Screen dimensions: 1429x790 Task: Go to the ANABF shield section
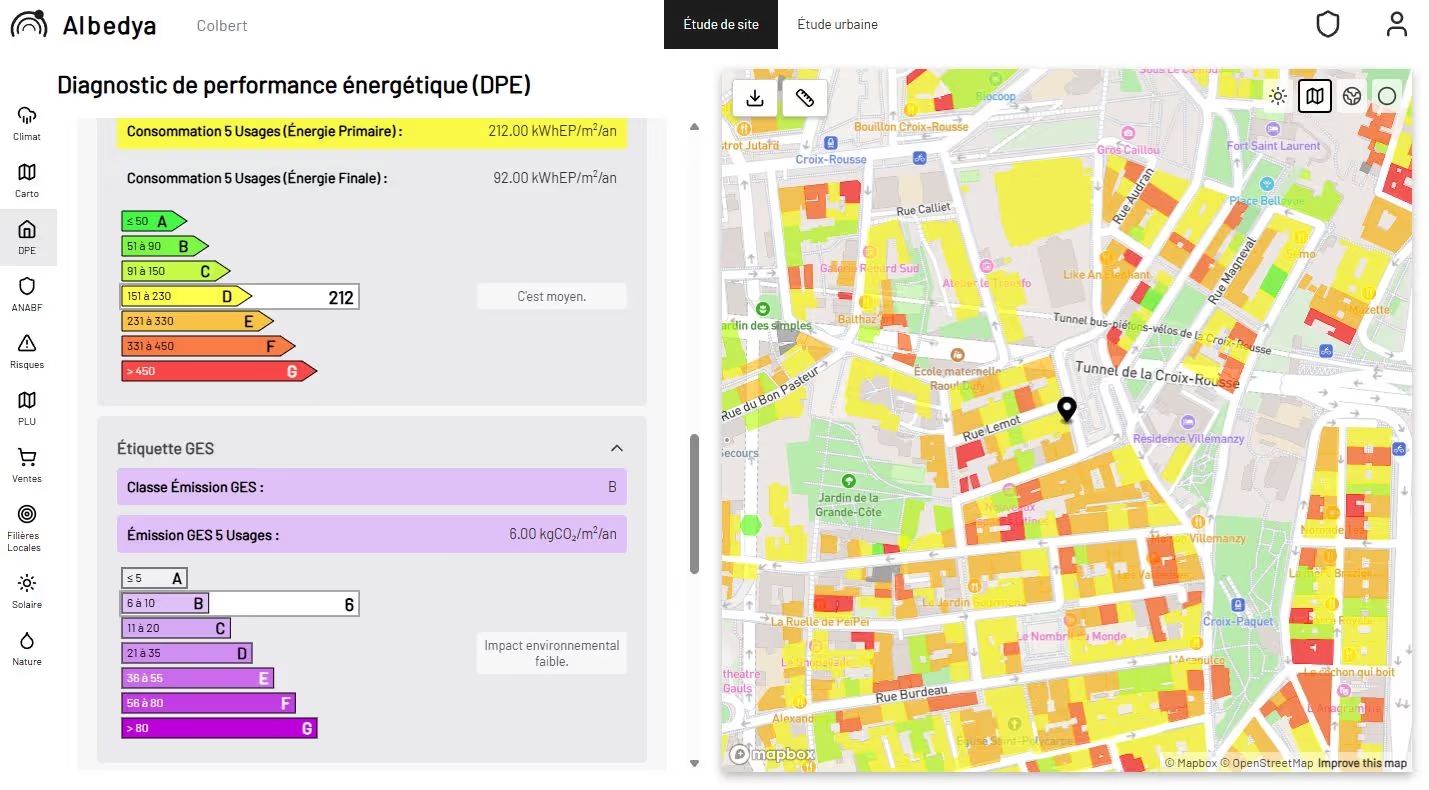tap(27, 294)
